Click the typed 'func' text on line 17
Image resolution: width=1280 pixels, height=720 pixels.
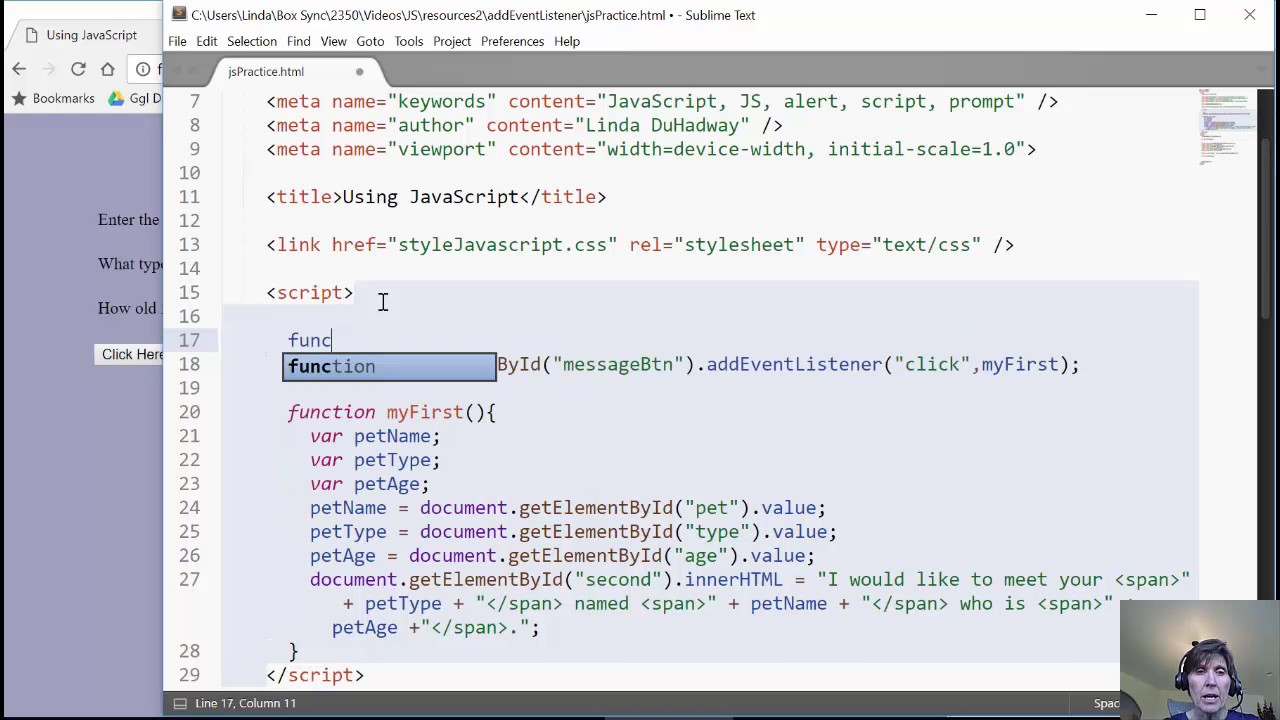[x=310, y=341]
